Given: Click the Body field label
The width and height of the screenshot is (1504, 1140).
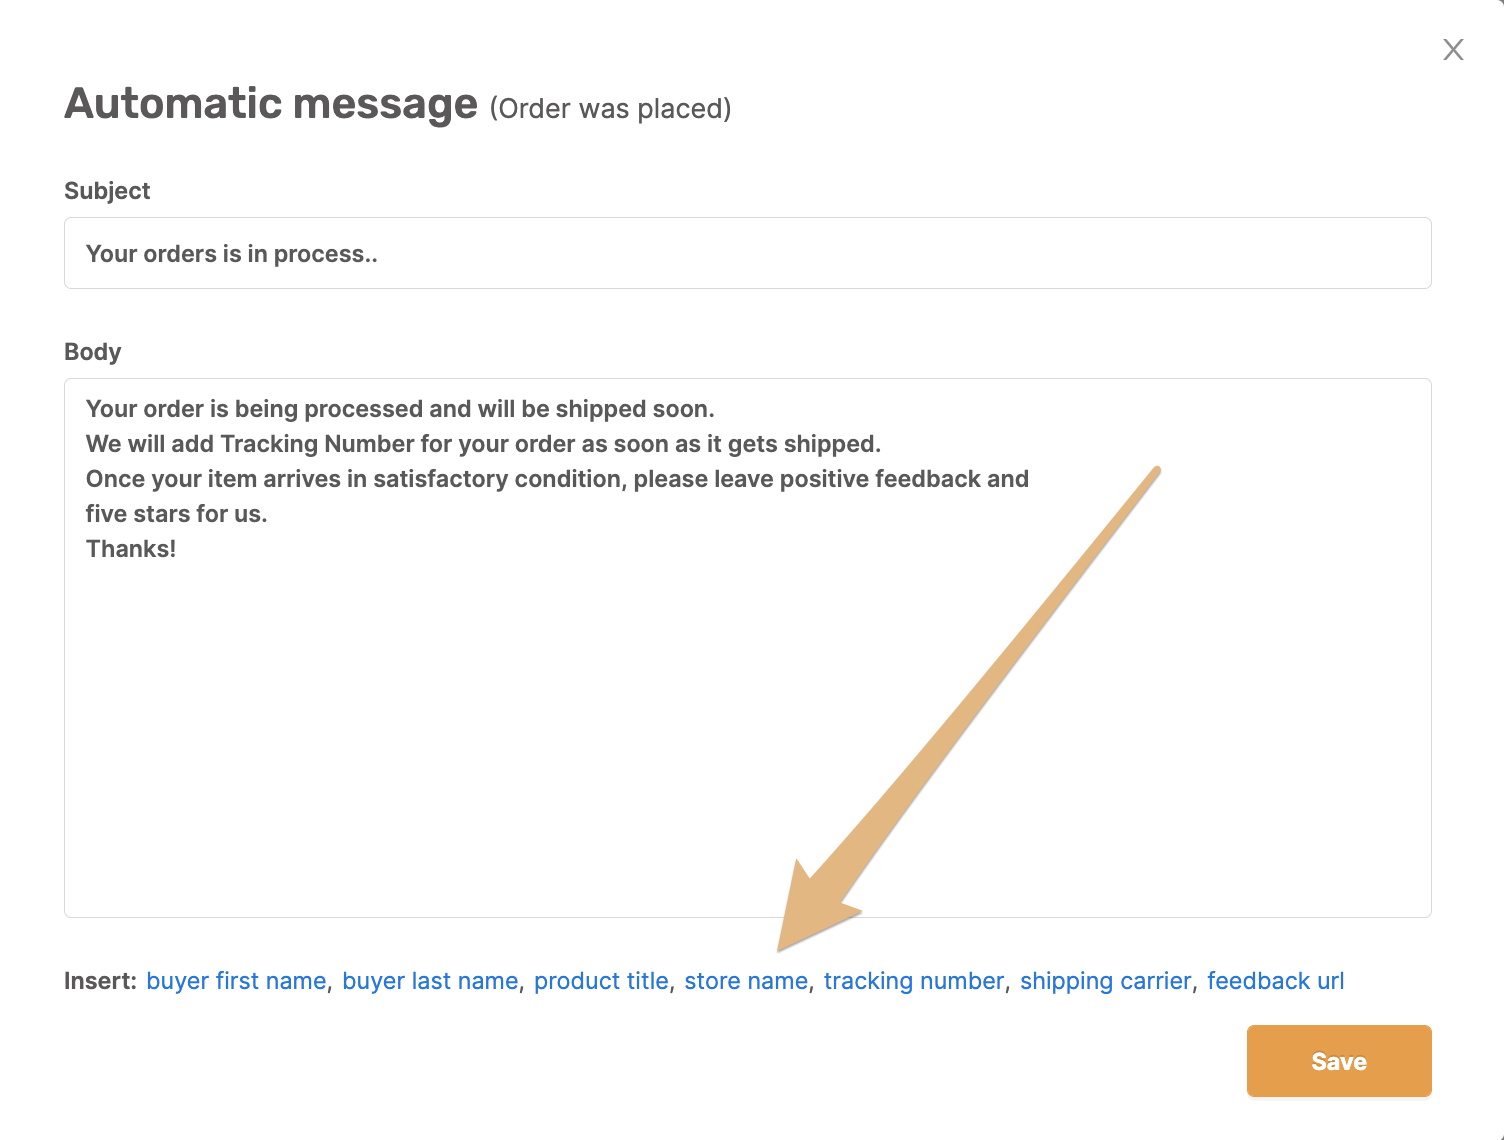Looking at the screenshot, I should click(x=93, y=352).
